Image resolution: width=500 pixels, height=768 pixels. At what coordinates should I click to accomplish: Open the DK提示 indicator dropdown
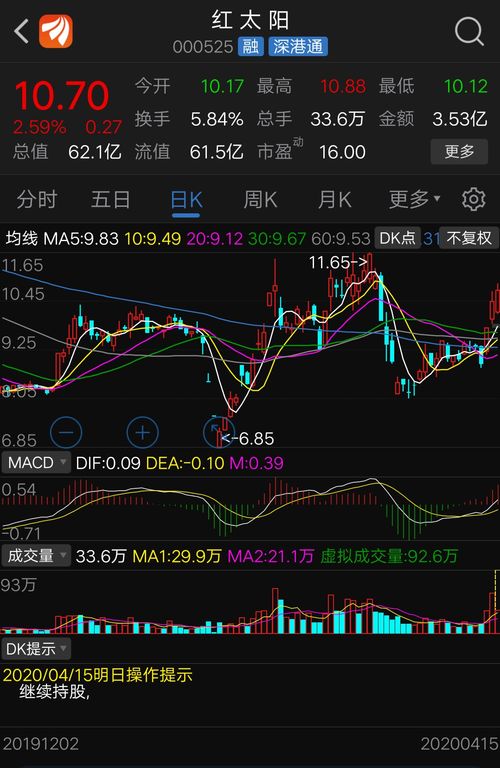point(36,649)
